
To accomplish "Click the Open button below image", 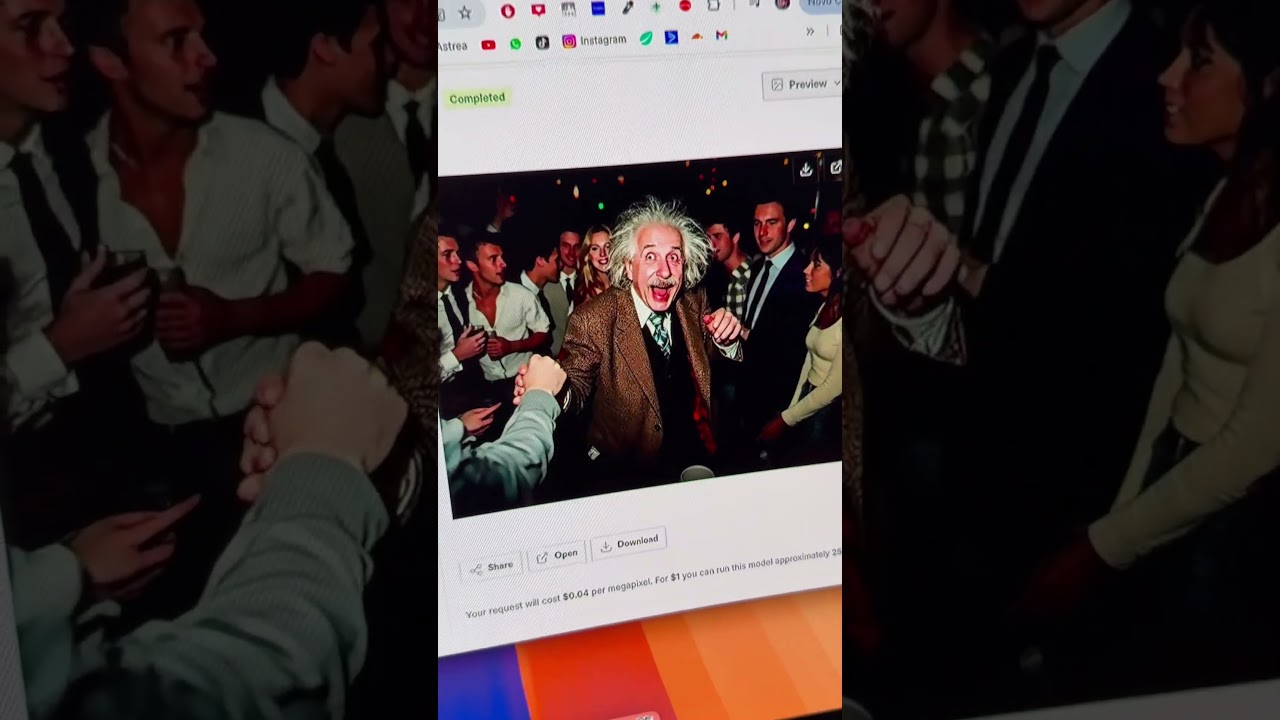I will point(556,555).
